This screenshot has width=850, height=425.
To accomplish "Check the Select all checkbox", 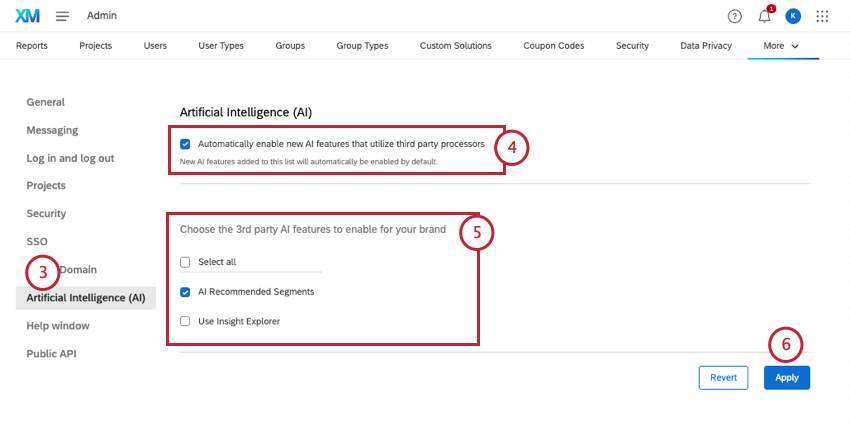I will point(185,262).
